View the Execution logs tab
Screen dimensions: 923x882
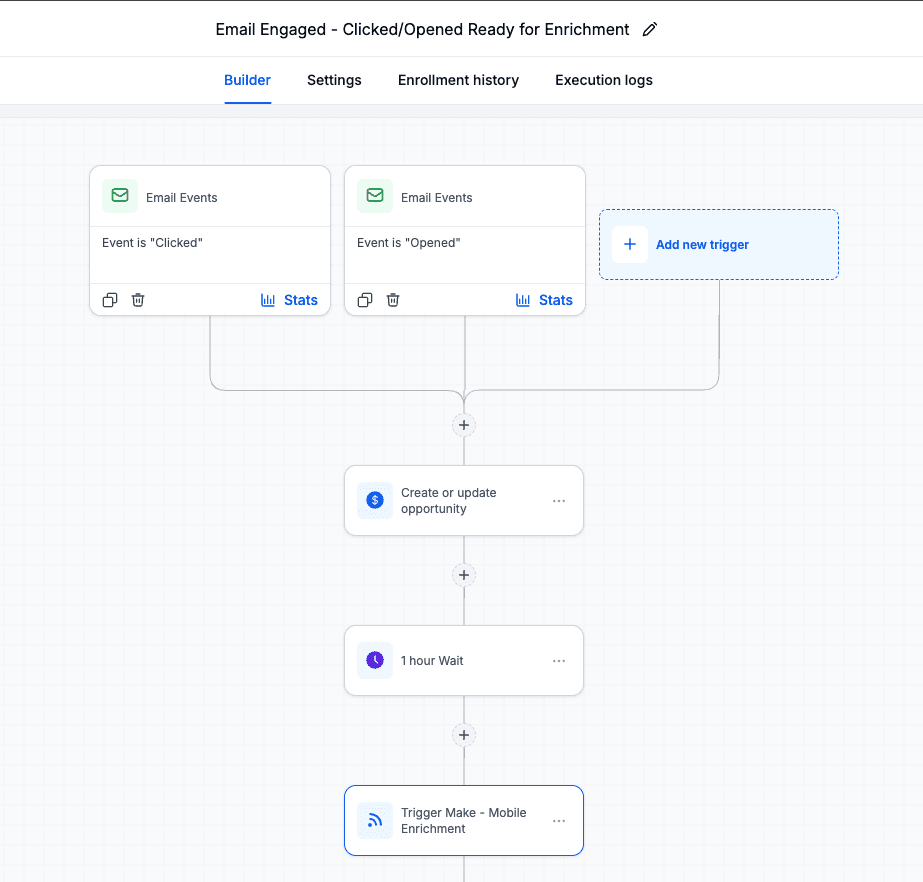point(604,80)
